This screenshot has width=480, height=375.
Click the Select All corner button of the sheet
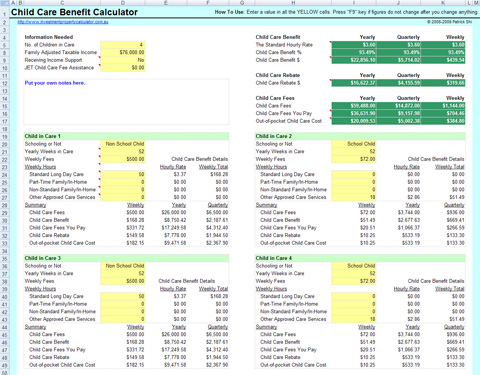pyautogui.click(x=5, y=3)
